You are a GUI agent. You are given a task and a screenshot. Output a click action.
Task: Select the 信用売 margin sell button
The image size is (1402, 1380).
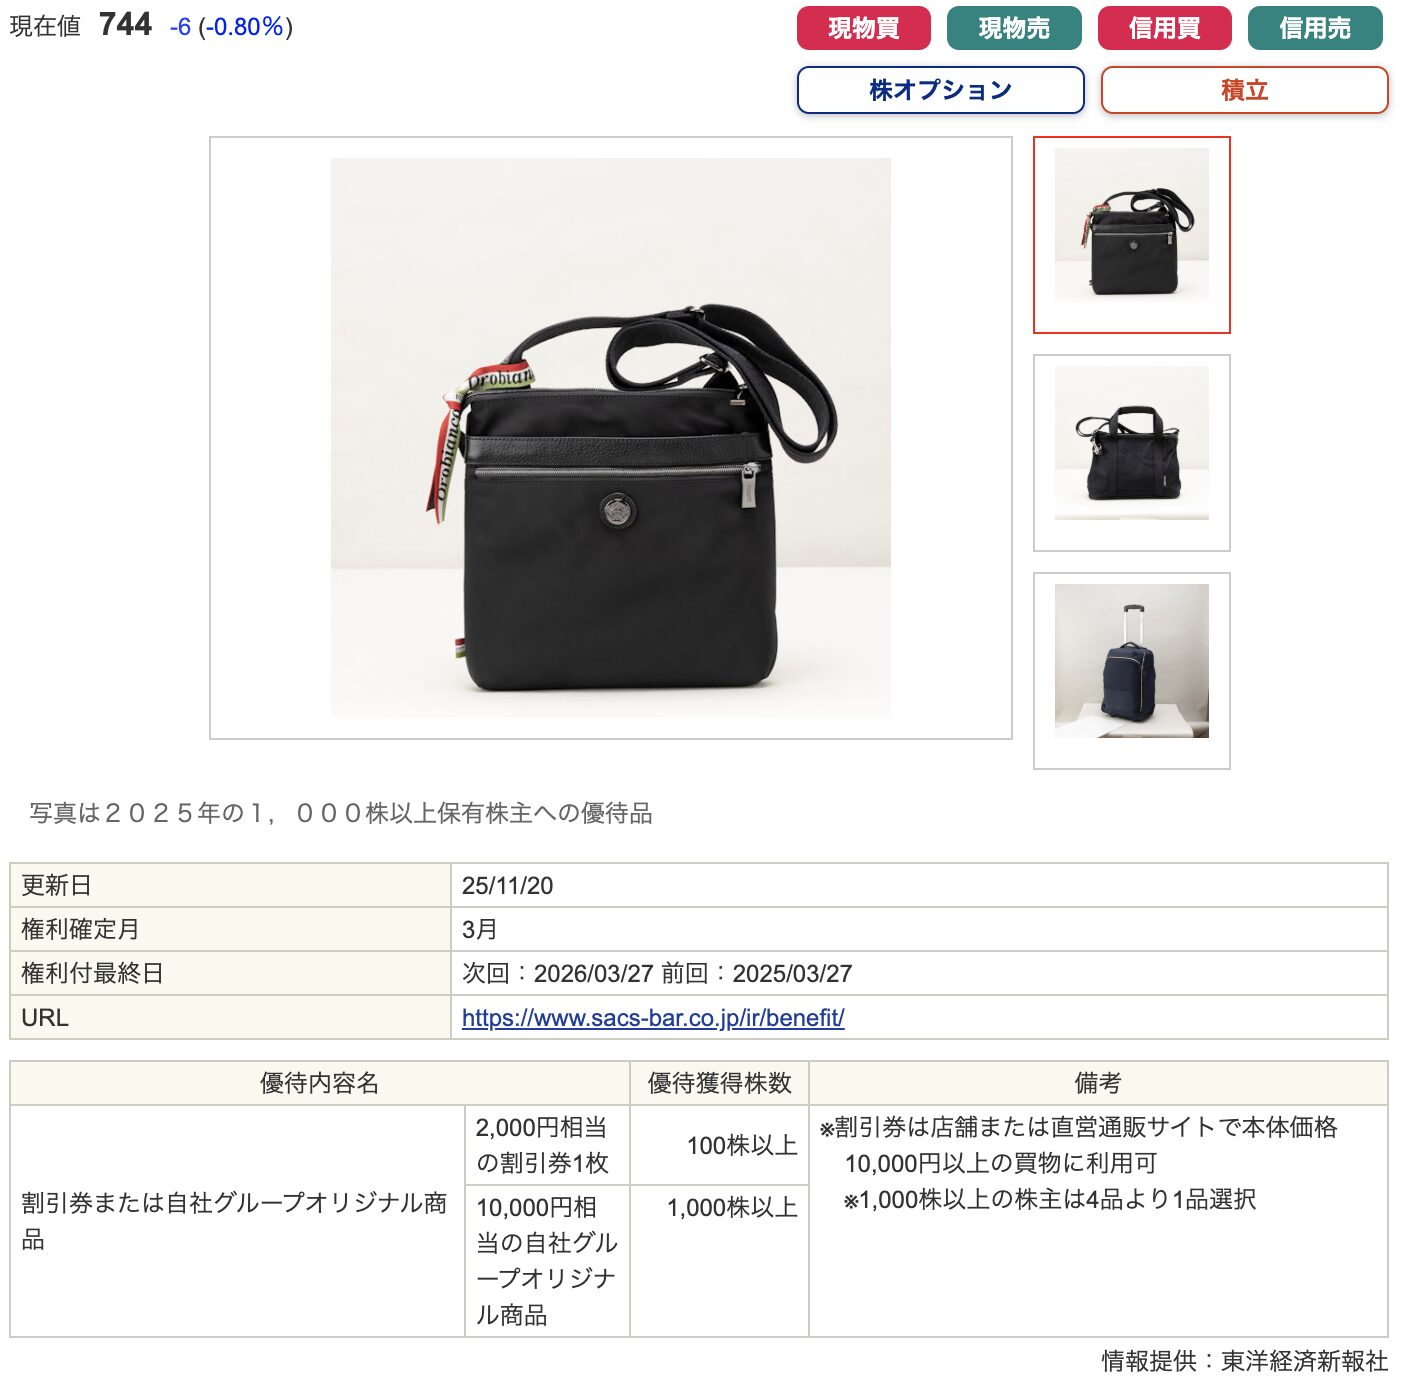point(1315,28)
